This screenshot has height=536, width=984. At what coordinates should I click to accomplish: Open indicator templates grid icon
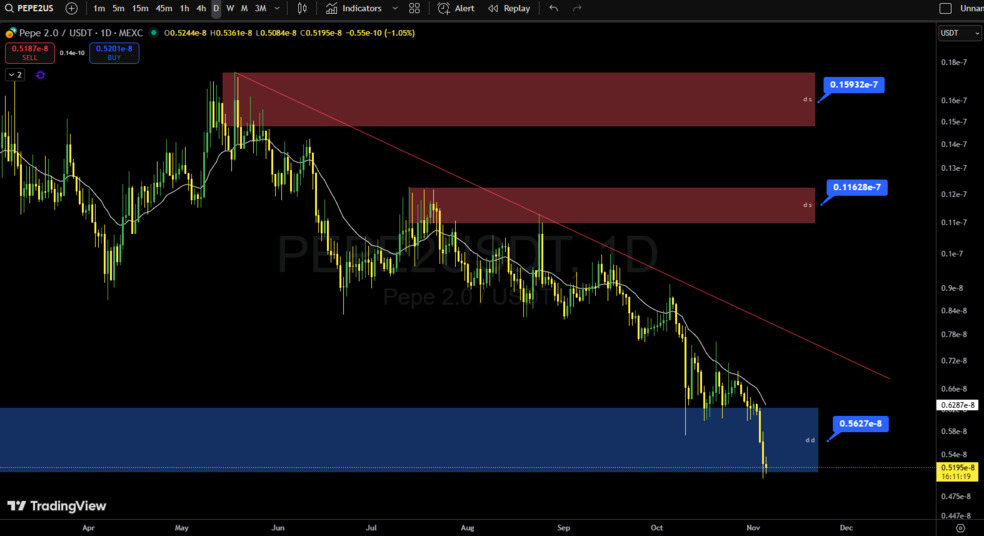[x=414, y=8]
